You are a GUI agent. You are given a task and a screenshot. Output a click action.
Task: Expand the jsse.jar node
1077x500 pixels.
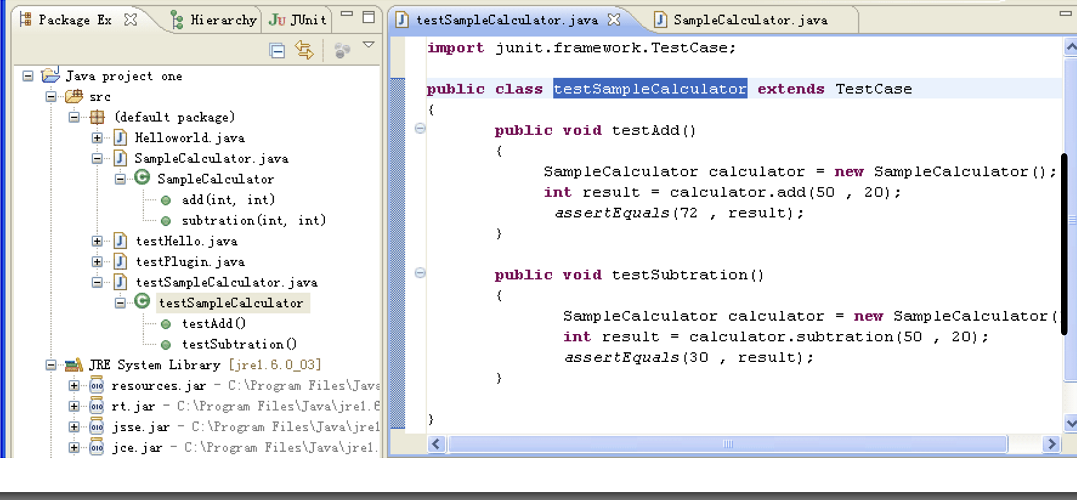click(x=74, y=427)
